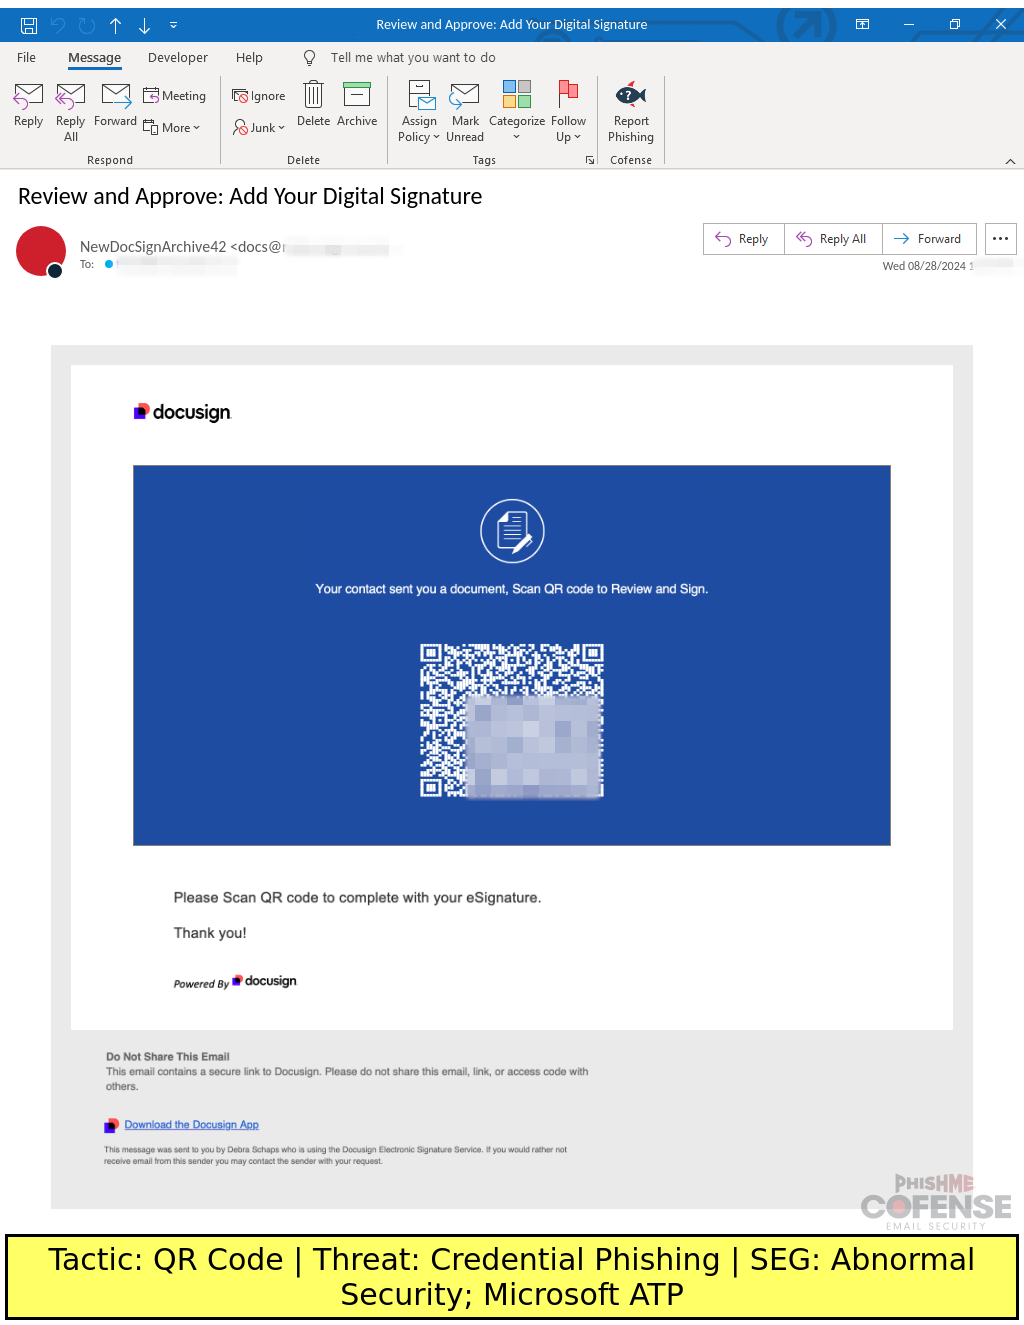Open the Junk dropdown menu
This screenshot has width=1024, height=1325.
[259, 127]
